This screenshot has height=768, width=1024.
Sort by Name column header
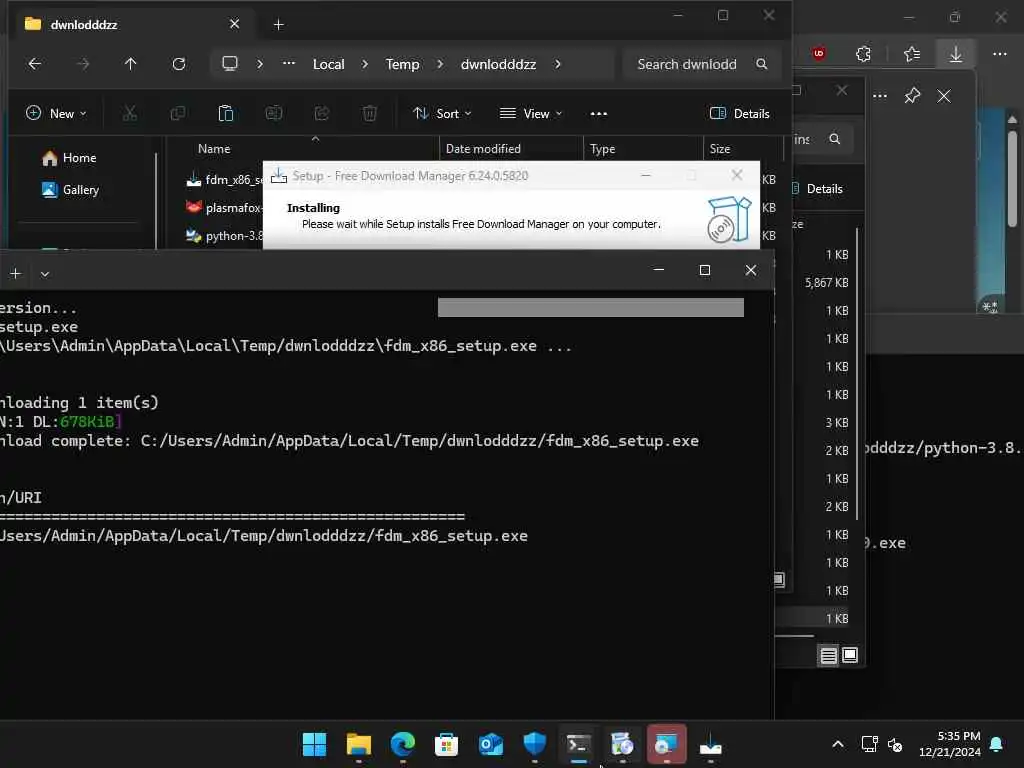point(214,149)
